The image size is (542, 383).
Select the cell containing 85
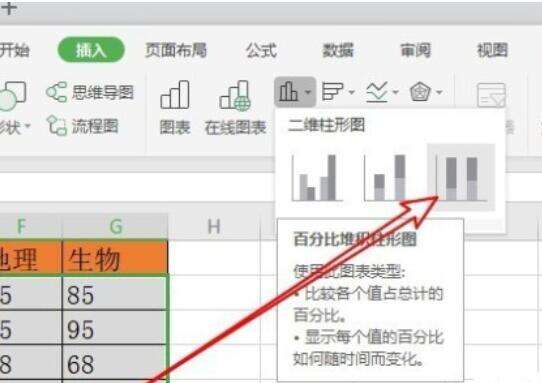pos(115,293)
